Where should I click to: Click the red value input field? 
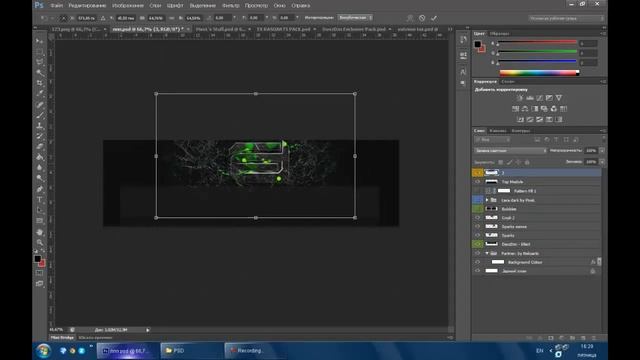point(588,43)
